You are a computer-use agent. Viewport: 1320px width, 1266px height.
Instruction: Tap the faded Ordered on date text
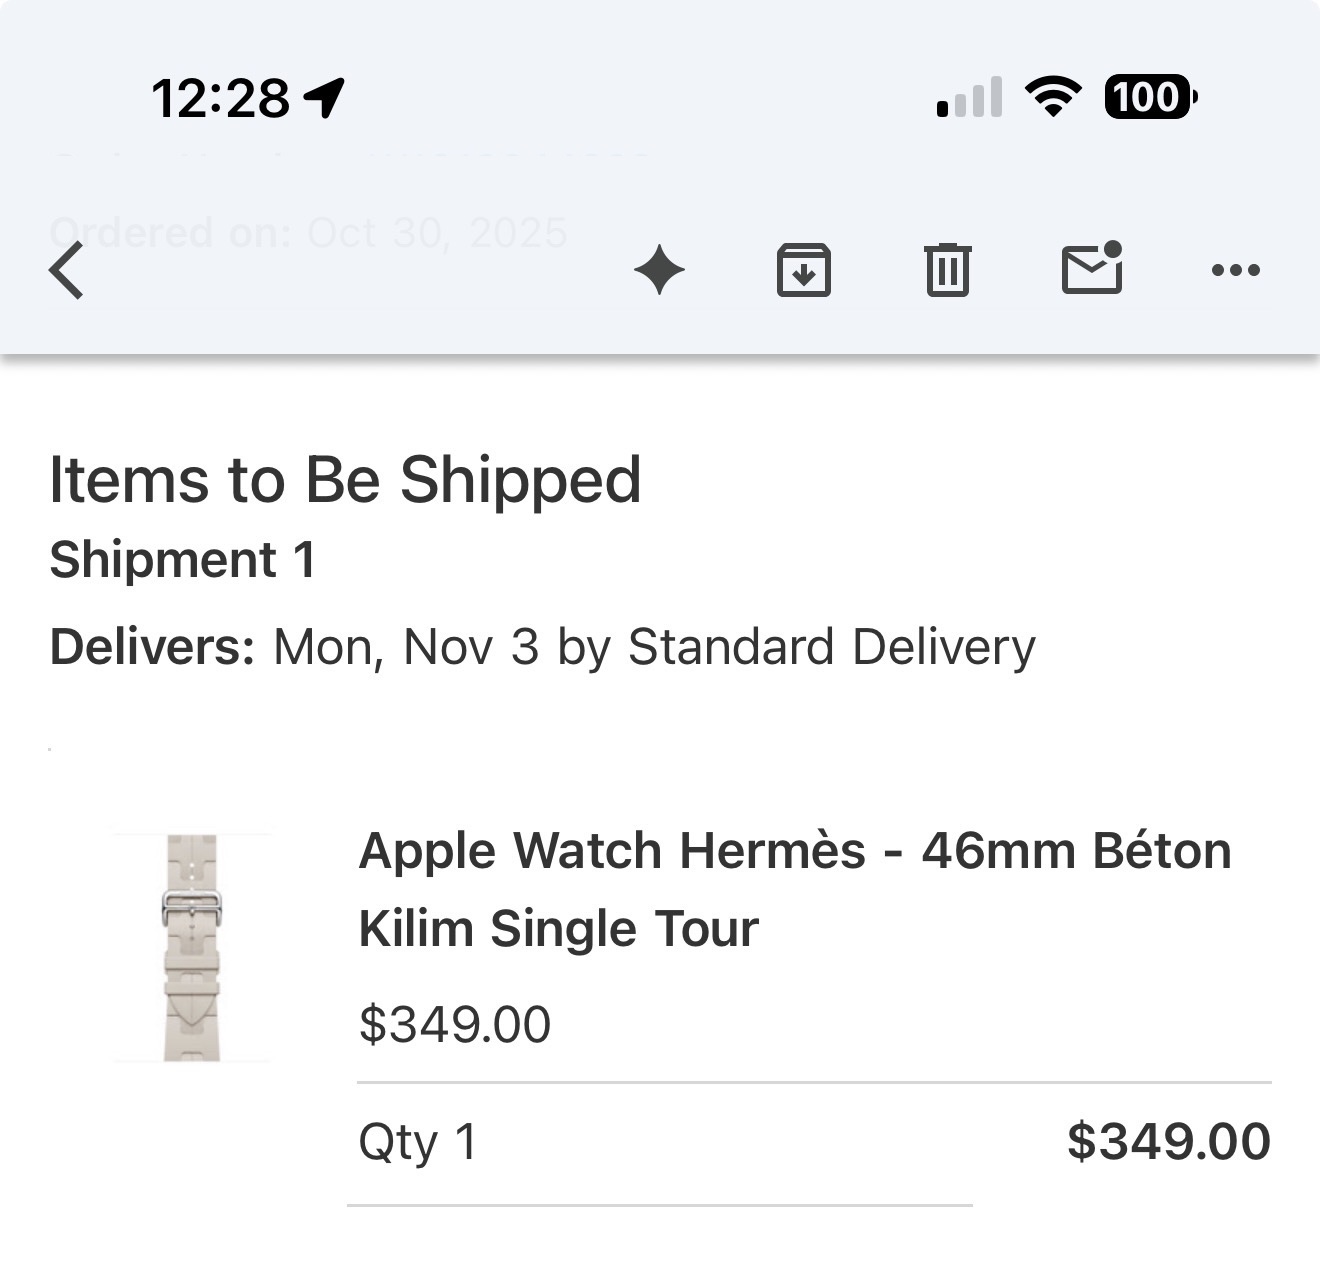308,233
